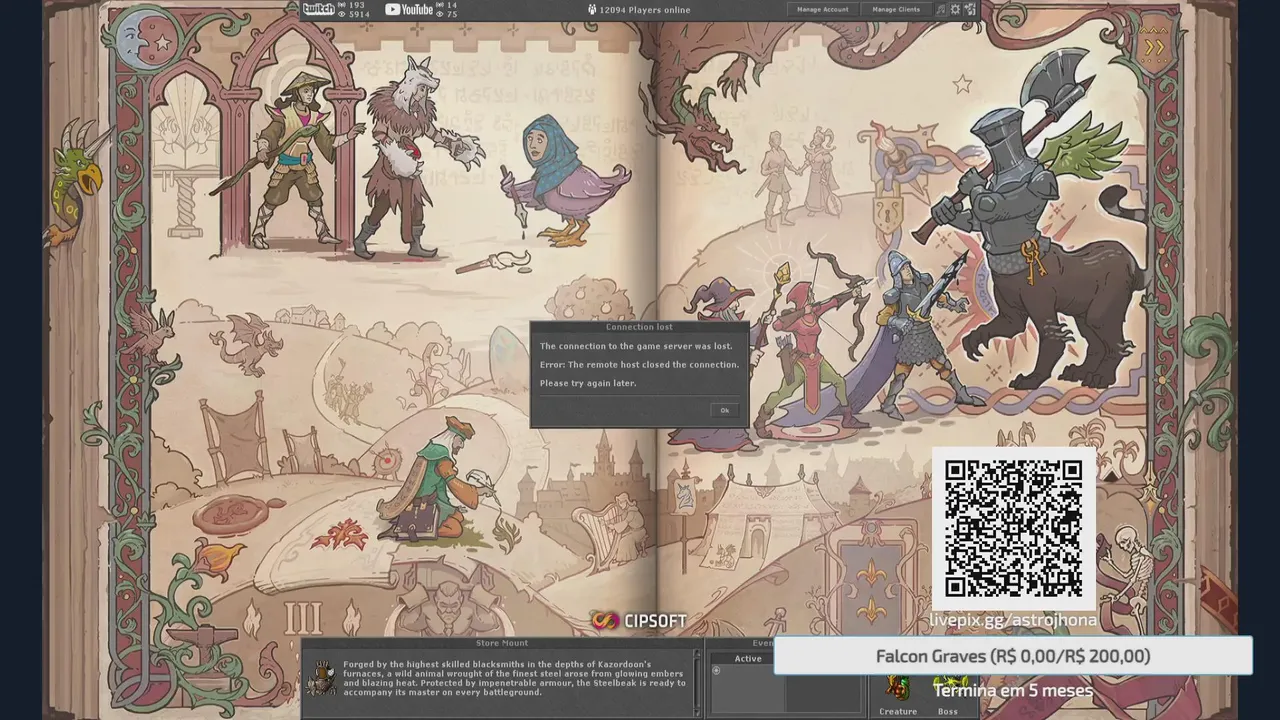Viewport: 1280px width, 720px height.
Task: Click the double-arrow next page ornament
Action: coord(1155,47)
